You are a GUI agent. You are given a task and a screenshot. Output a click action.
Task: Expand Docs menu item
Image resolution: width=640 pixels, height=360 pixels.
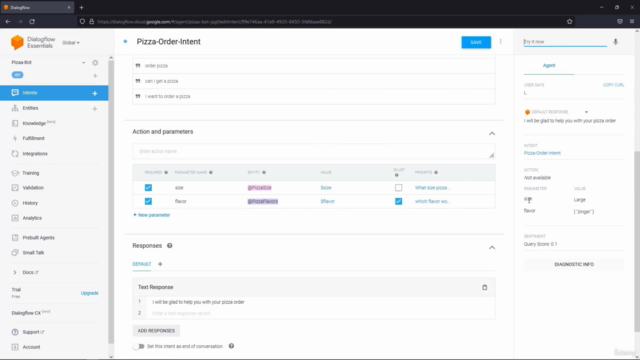pos(15,272)
